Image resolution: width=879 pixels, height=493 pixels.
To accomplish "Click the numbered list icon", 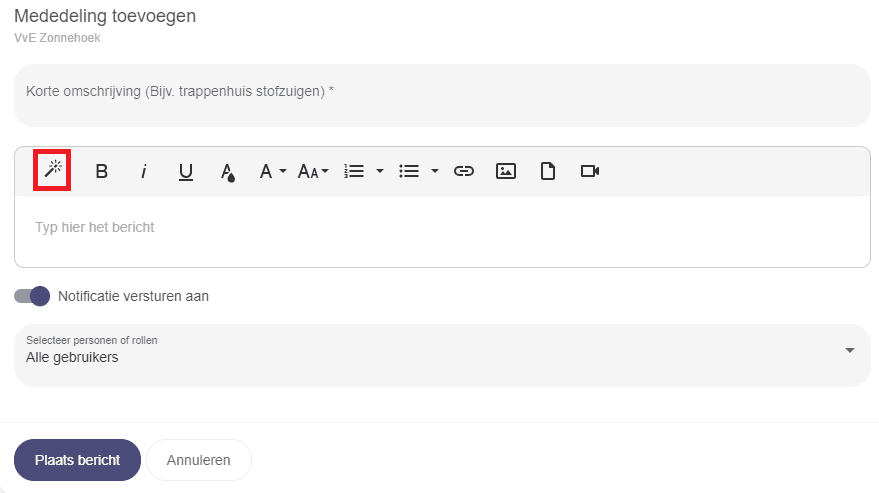I will tap(353, 171).
